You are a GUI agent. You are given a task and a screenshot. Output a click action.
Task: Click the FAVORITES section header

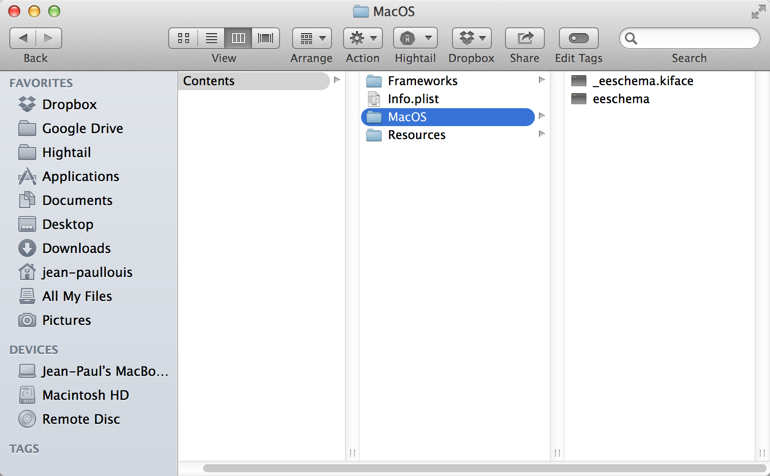tap(41, 83)
